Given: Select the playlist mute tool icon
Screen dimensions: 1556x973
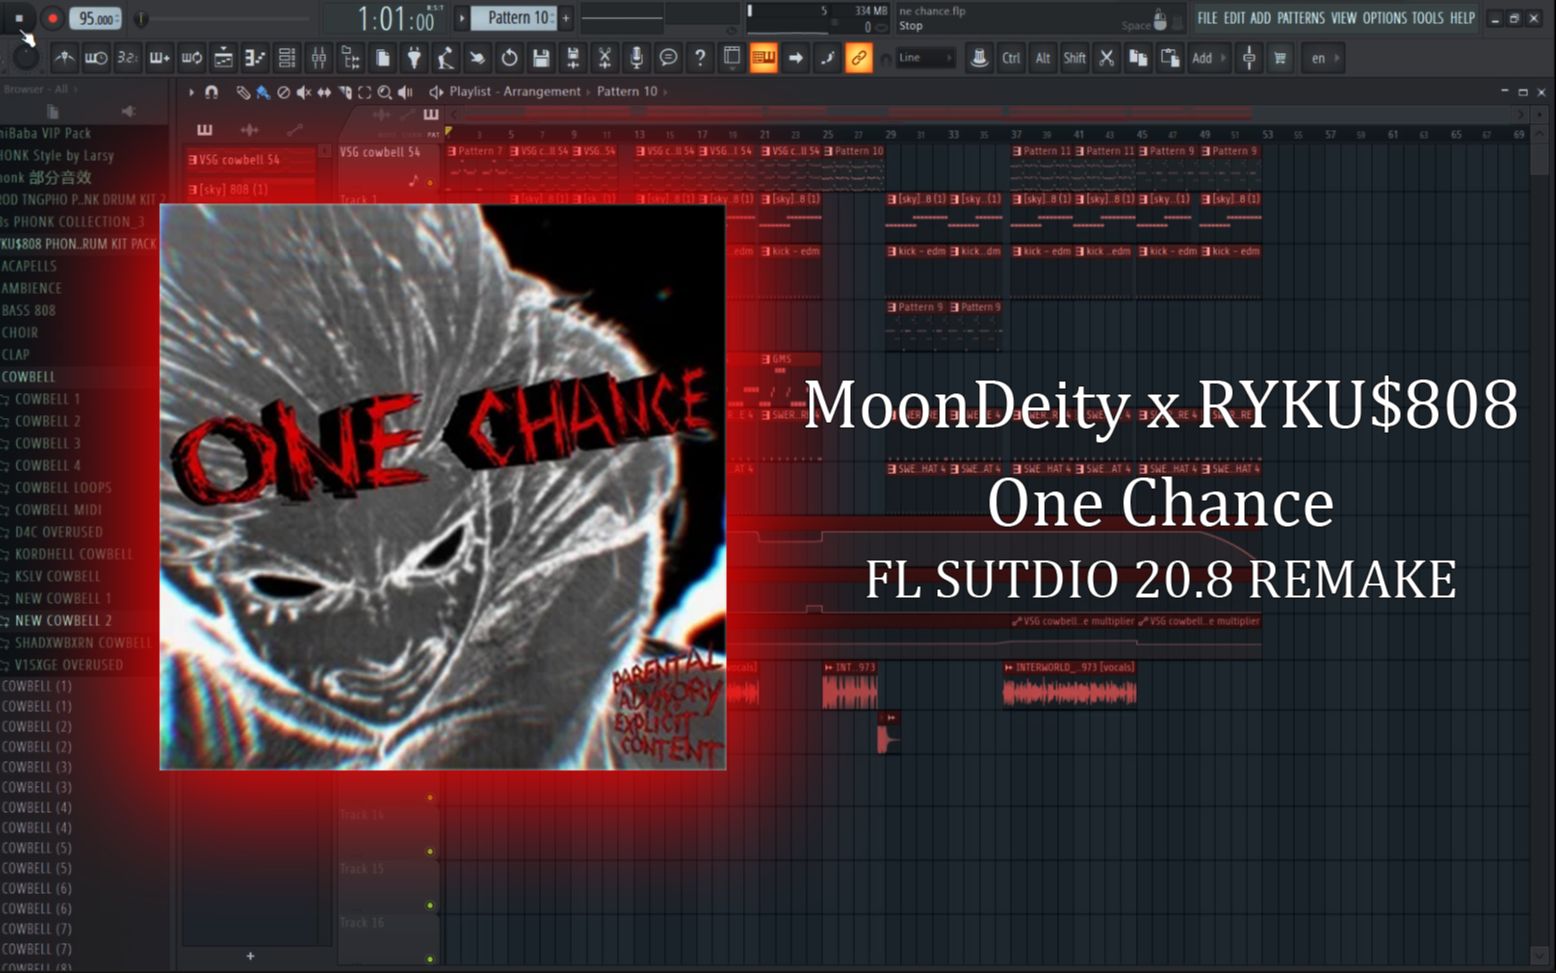Looking at the screenshot, I should (x=303, y=91).
